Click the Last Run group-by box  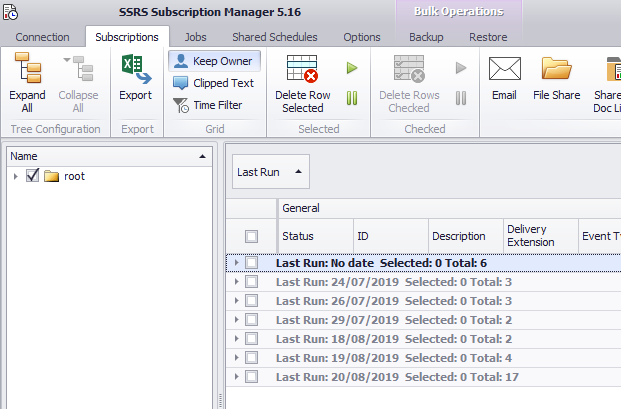(270, 172)
